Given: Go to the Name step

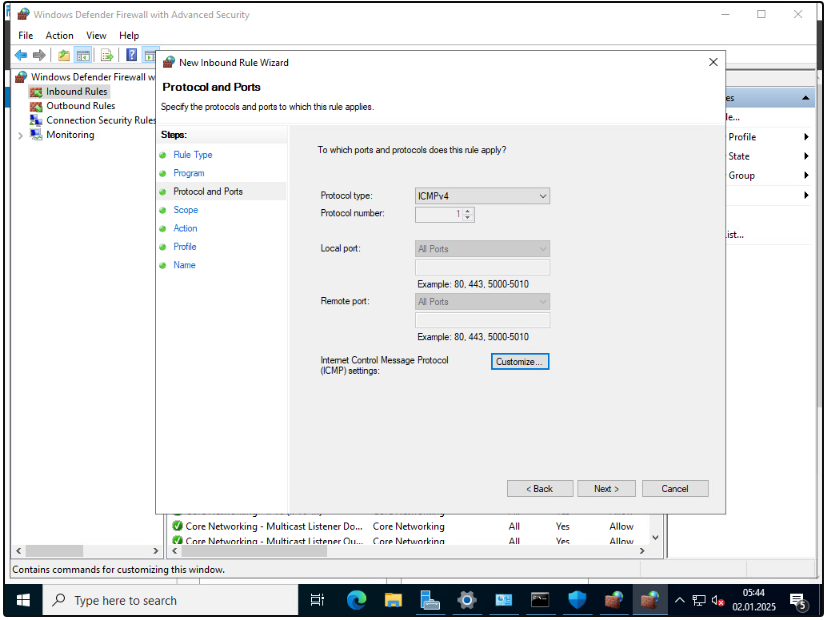Looking at the screenshot, I should [184, 265].
